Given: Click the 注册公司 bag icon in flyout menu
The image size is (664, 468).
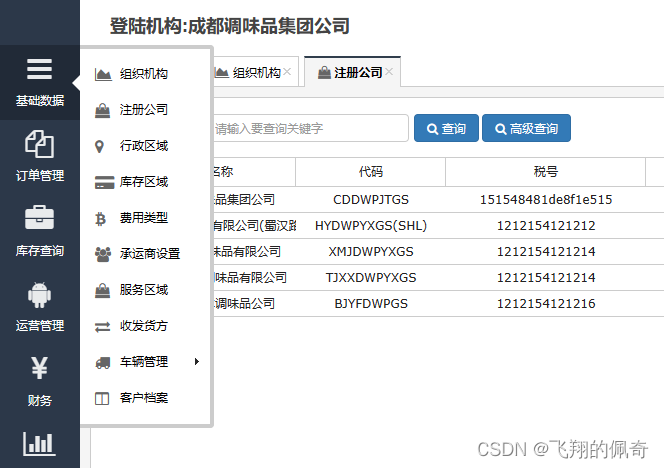Looking at the screenshot, I should (x=102, y=110).
